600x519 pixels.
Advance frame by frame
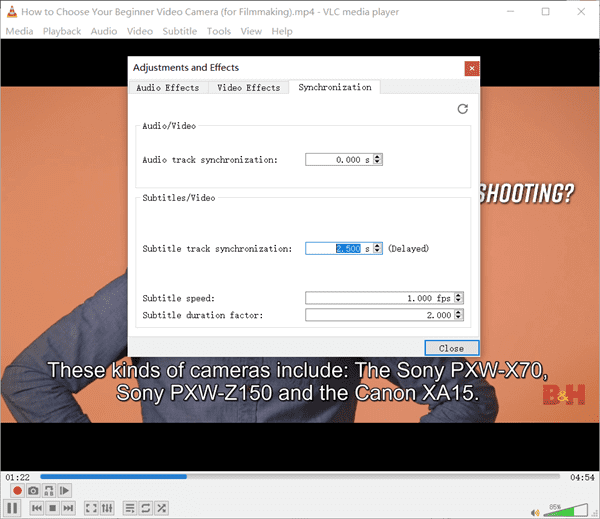(x=65, y=490)
